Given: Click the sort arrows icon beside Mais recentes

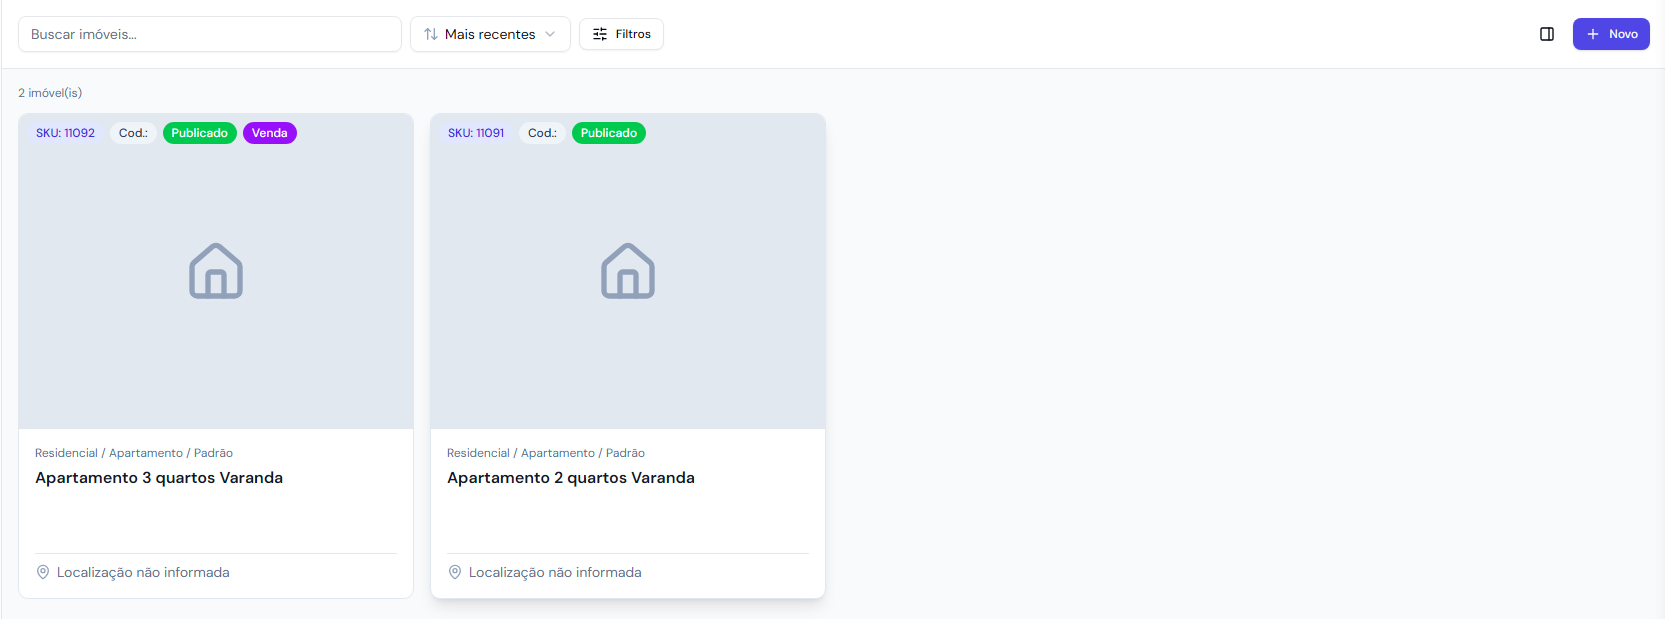Looking at the screenshot, I should pos(431,34).
